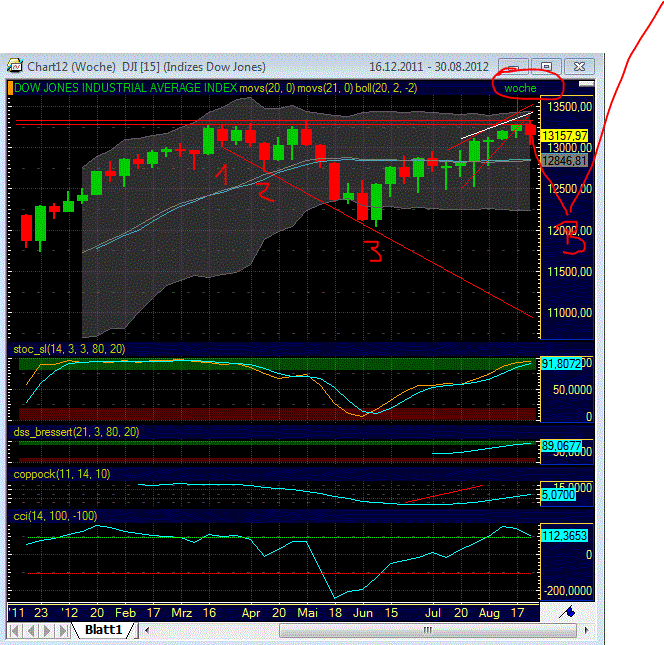Screen dimensions: 664x645
Task: Click the orange bar left of DOW JONES title
Action: (x=11, y=88)
